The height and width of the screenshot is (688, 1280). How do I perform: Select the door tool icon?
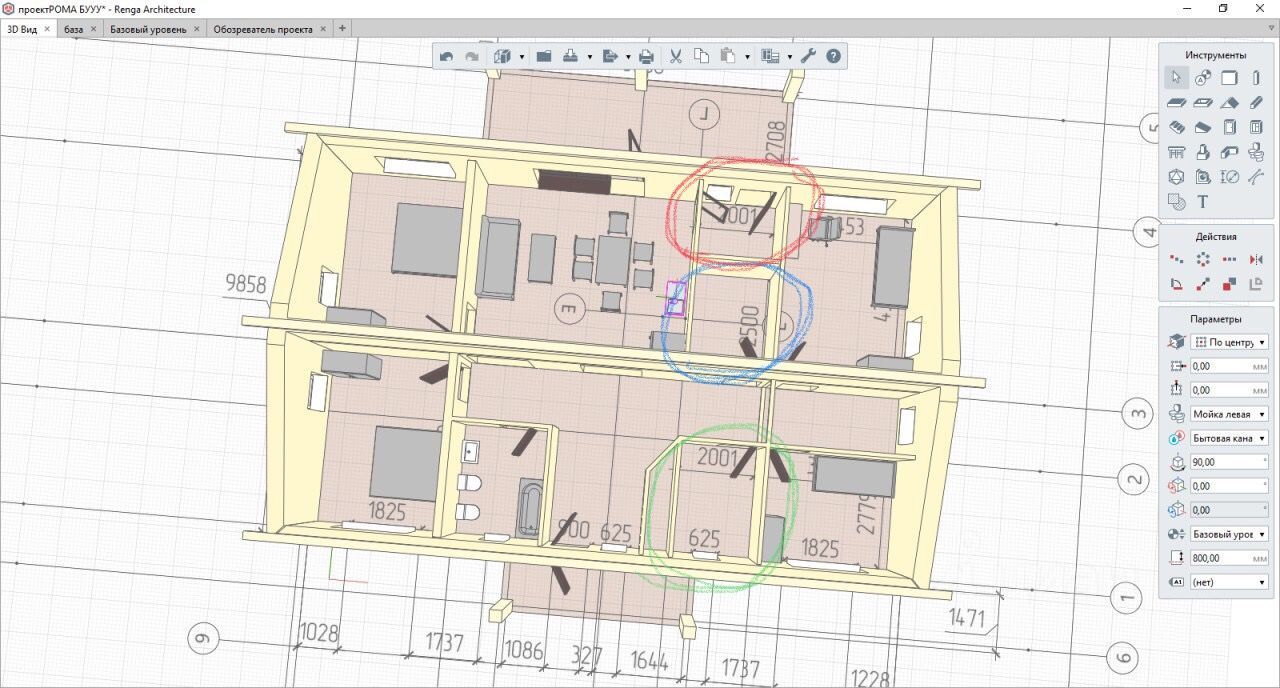(1230, 127)
